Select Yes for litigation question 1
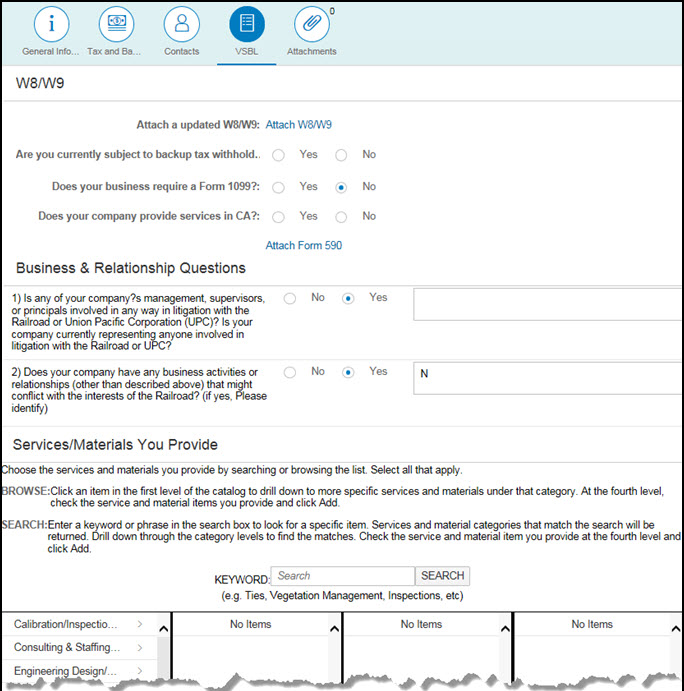The image size is (684, 691). tap(348, 298)
